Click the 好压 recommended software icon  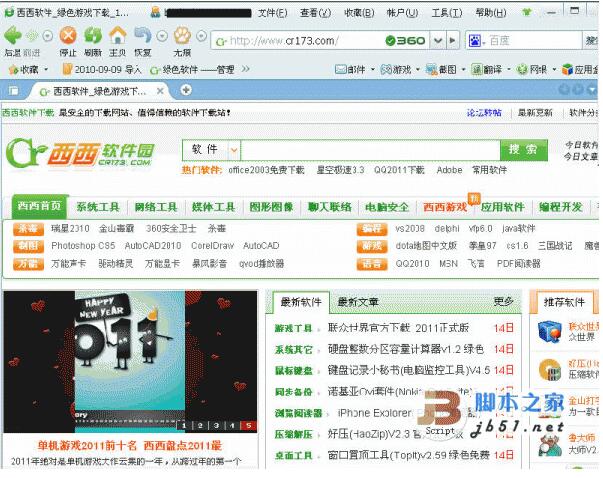pyautogui.click(x=549, y=370)
